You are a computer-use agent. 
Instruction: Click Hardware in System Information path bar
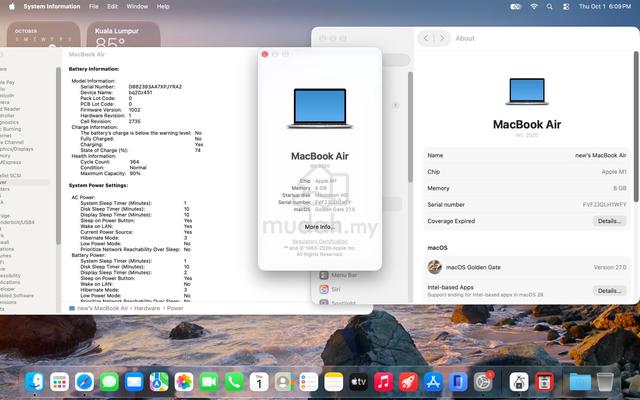[x=147, y=308]
